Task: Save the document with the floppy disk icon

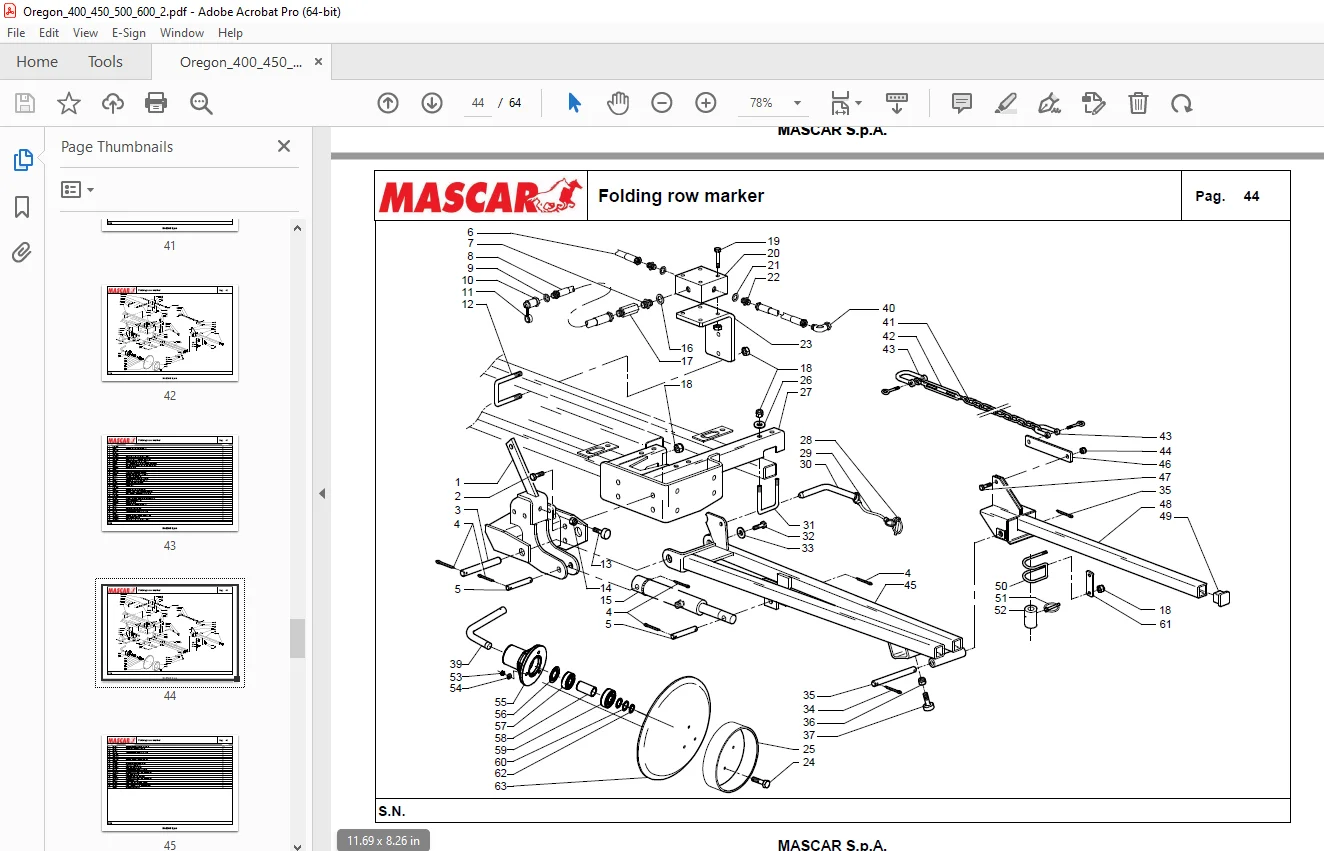Action: 25,103
